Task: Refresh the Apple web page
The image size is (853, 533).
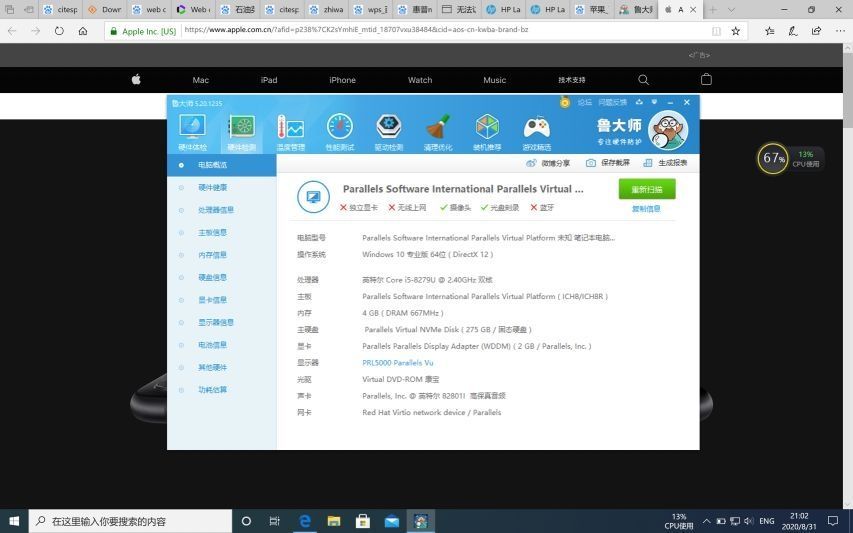Action: click(x=59, y=31)
